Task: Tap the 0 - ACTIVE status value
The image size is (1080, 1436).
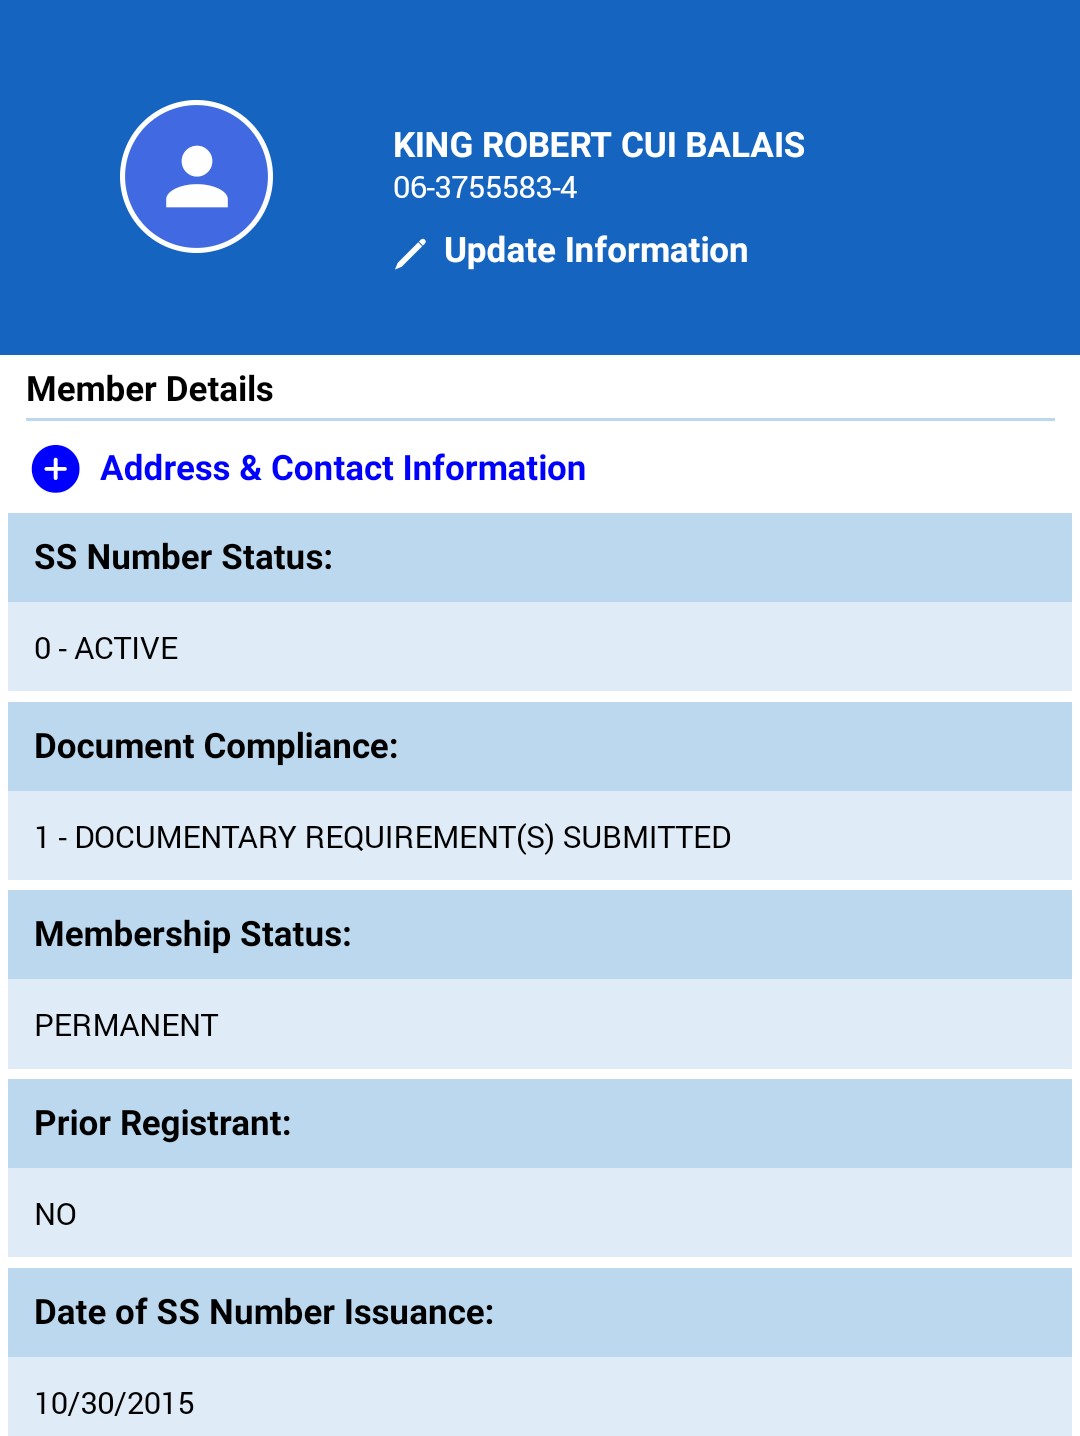Action: click(x=106, y=648)
